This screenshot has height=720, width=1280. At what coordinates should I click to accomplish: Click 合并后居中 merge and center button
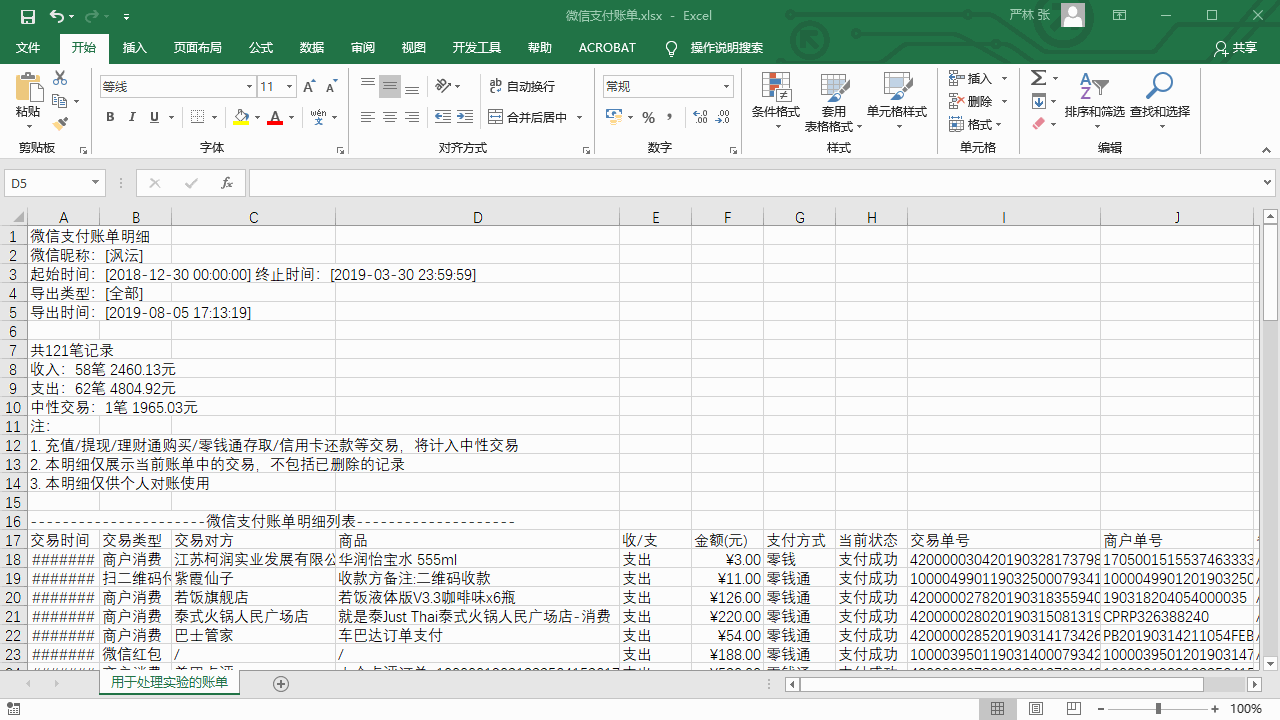coord(527,118)
